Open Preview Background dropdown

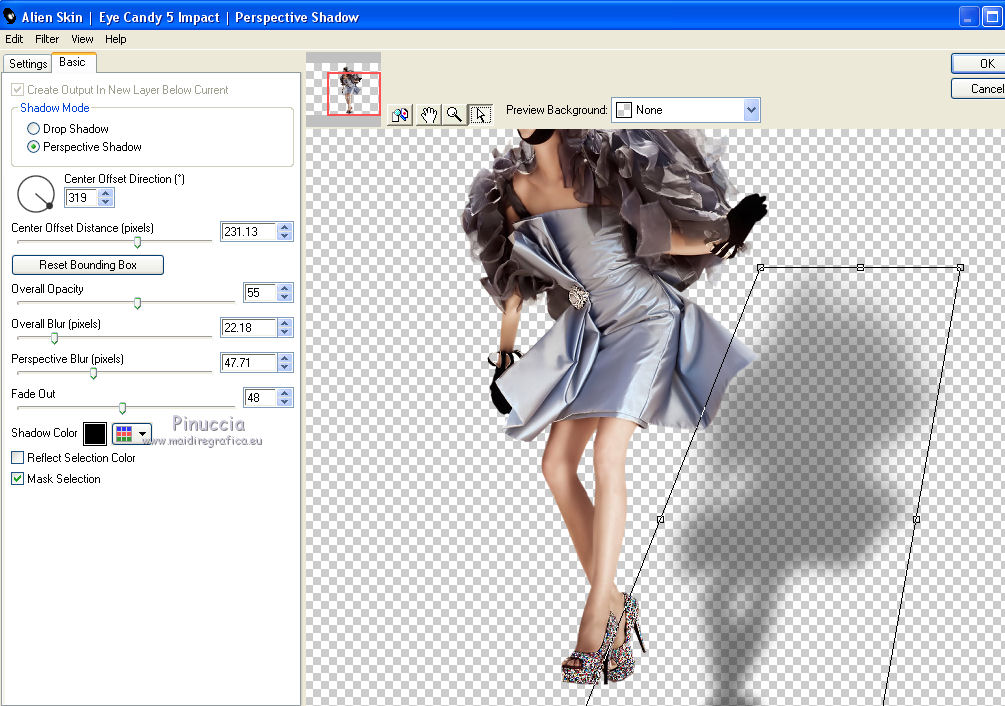tap(751, 110)
